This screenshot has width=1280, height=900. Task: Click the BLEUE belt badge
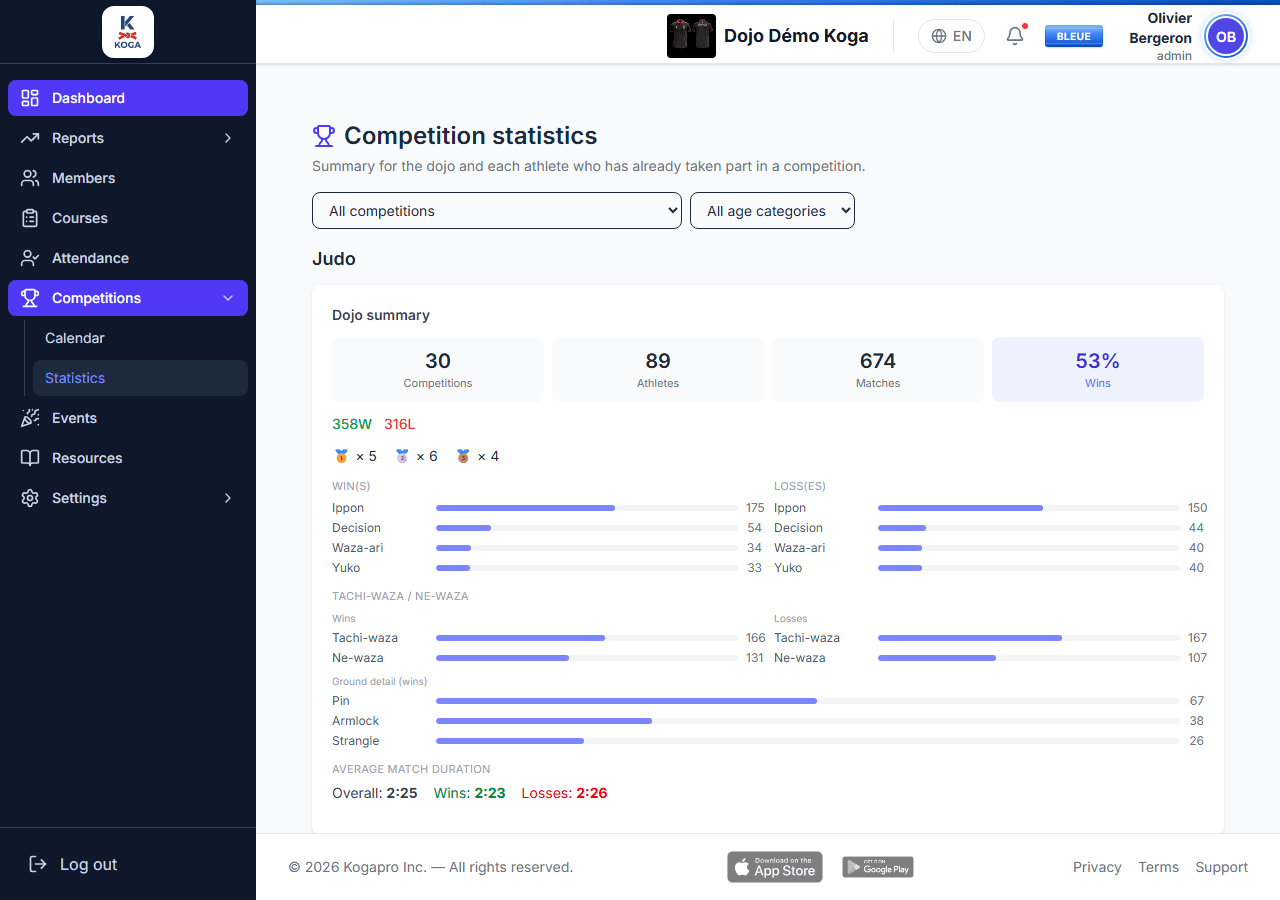[x=1074, y=36]
